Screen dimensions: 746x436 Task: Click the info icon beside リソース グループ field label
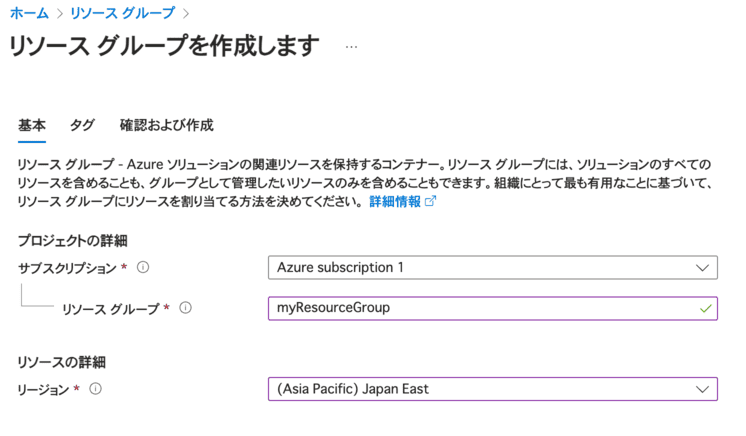click(x=185, y=309)
